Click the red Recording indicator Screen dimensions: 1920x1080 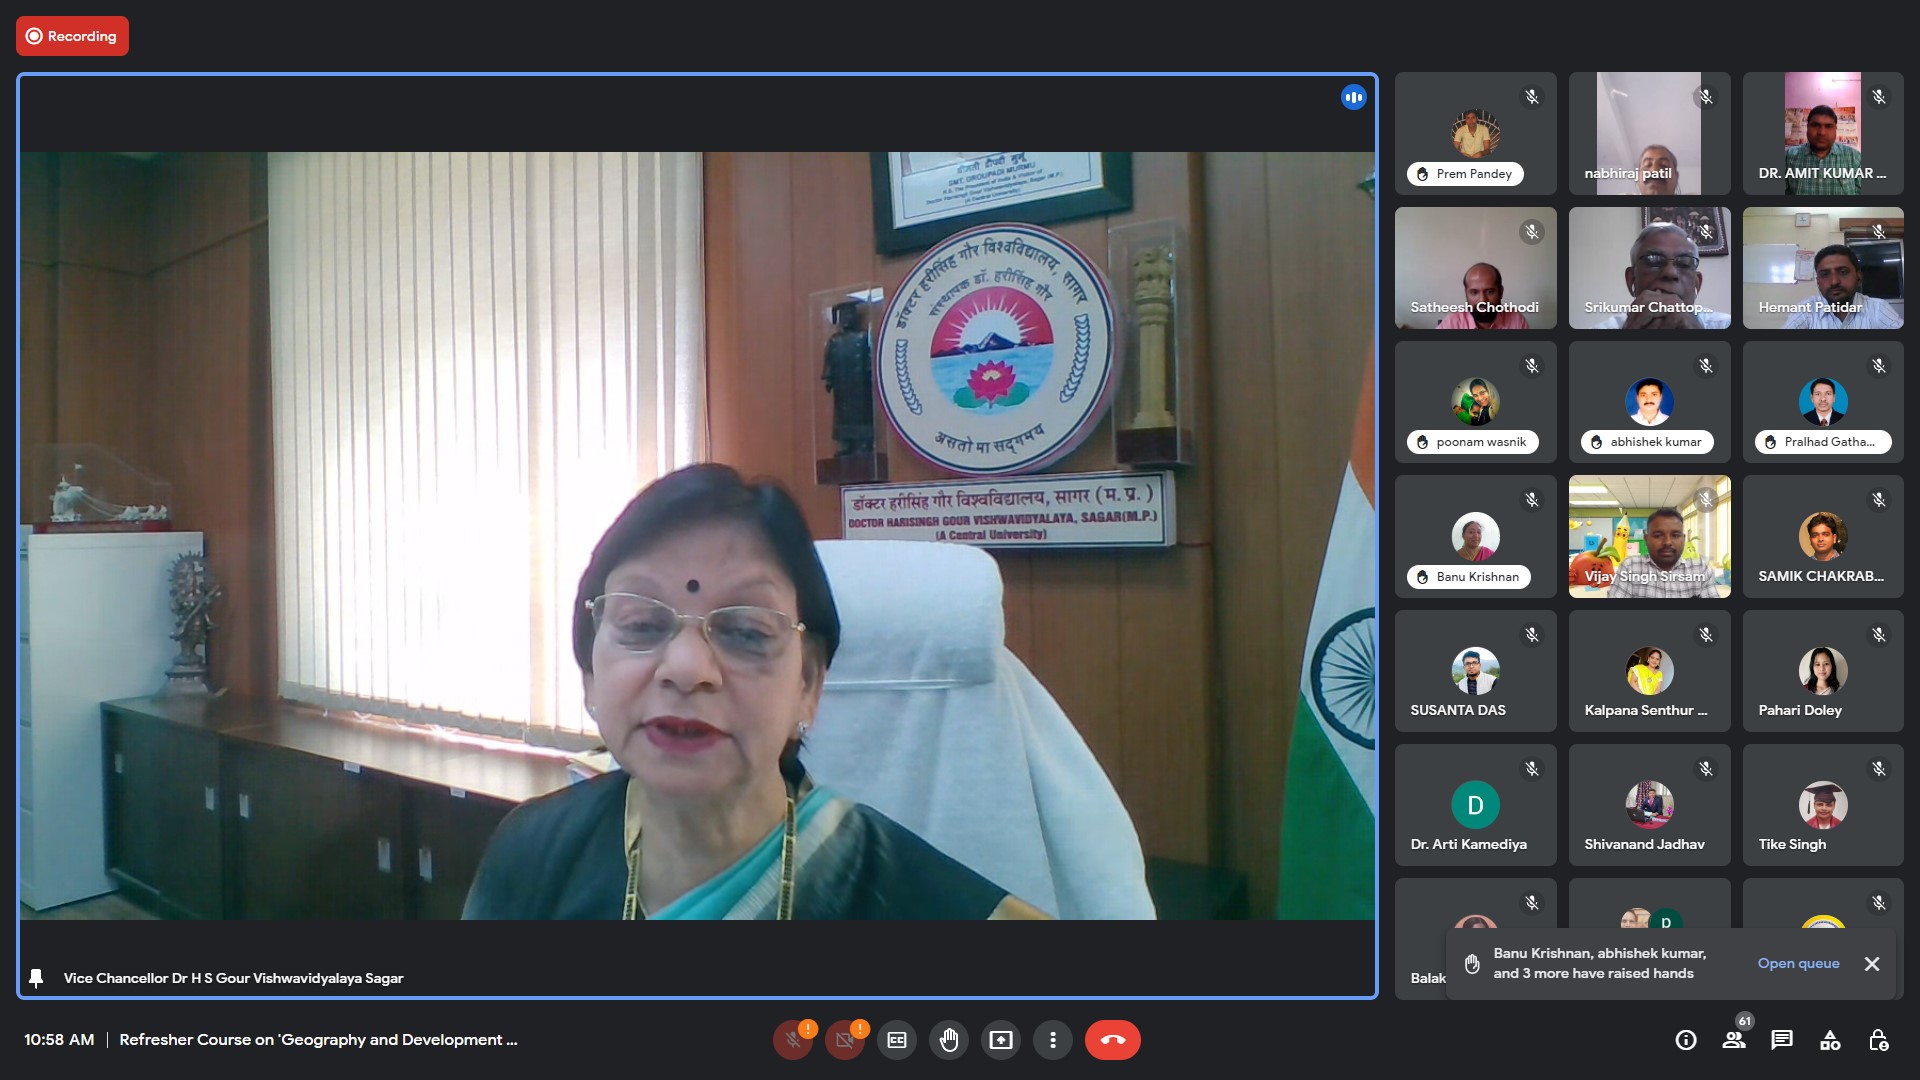point(72,36)
